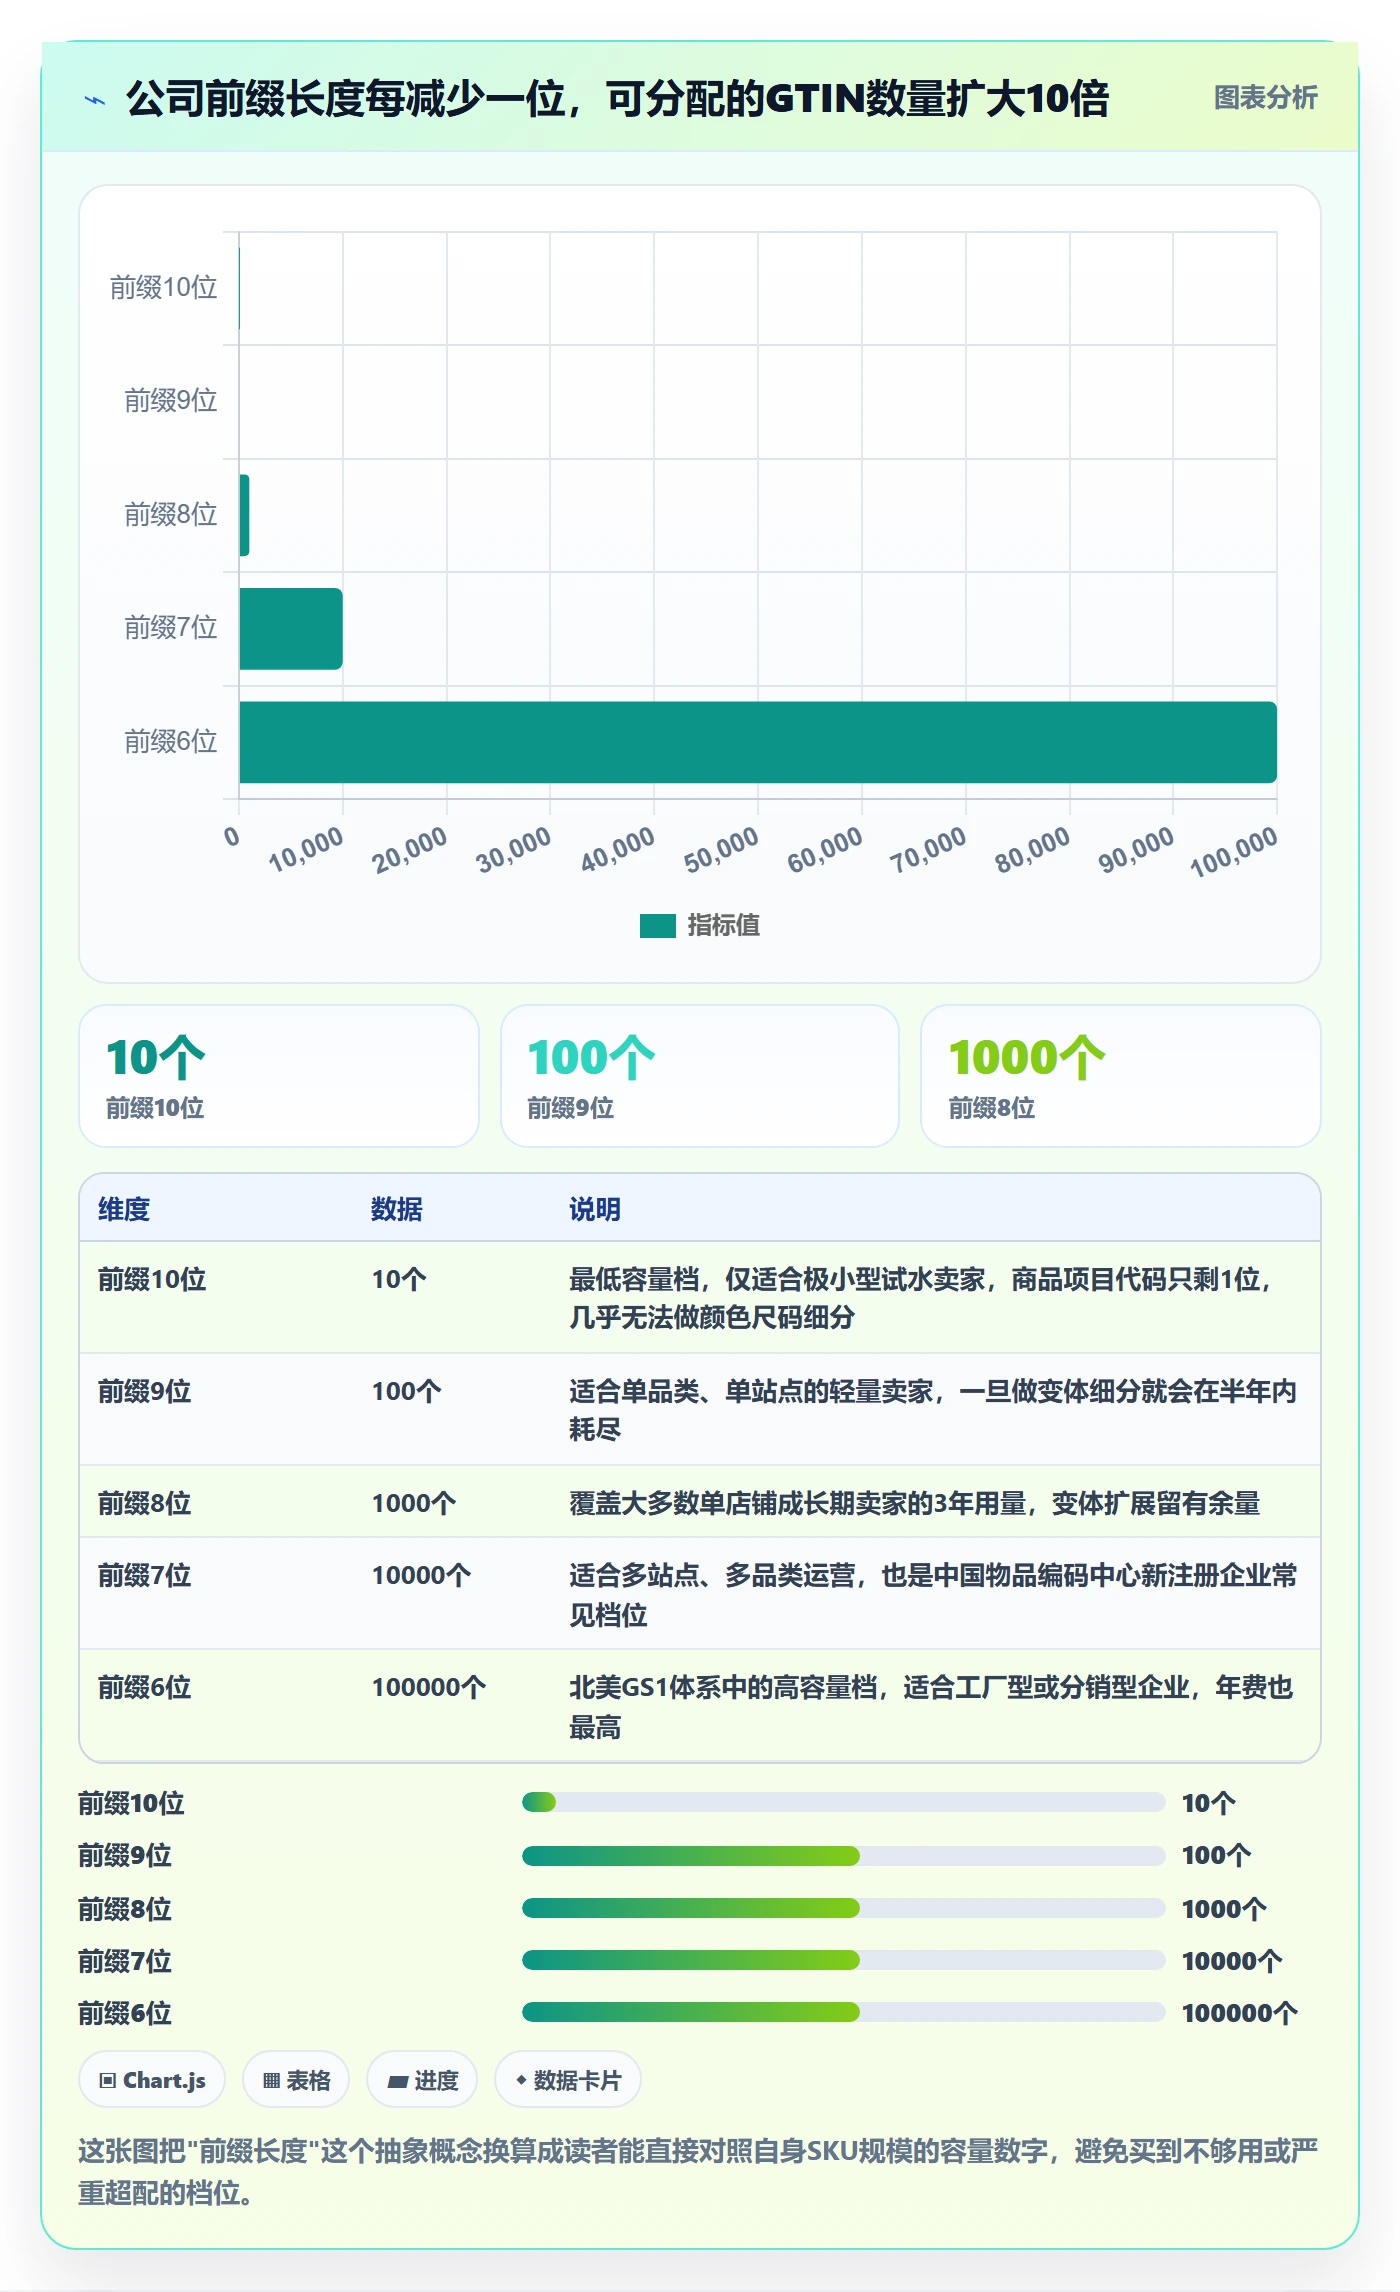Select the 100个 data card
Viewport: 1400px width, 2292px height.
(700, 1076)
